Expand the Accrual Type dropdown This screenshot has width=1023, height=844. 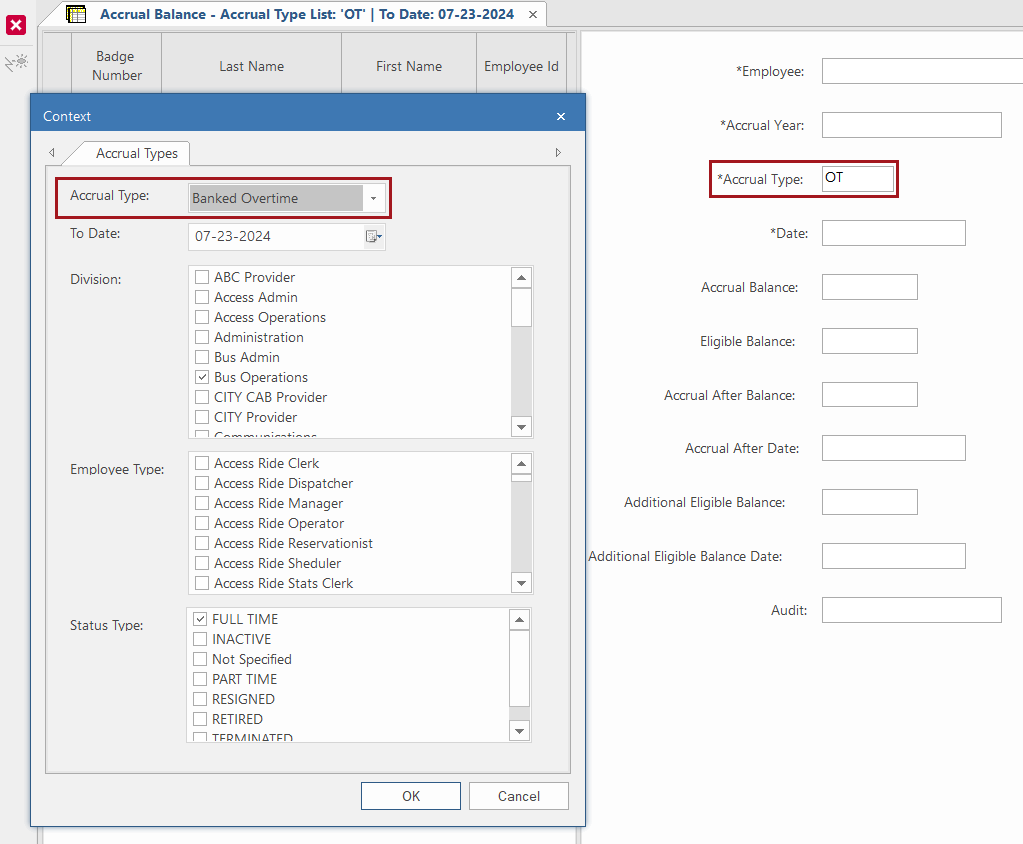click(x=373, y=199)
